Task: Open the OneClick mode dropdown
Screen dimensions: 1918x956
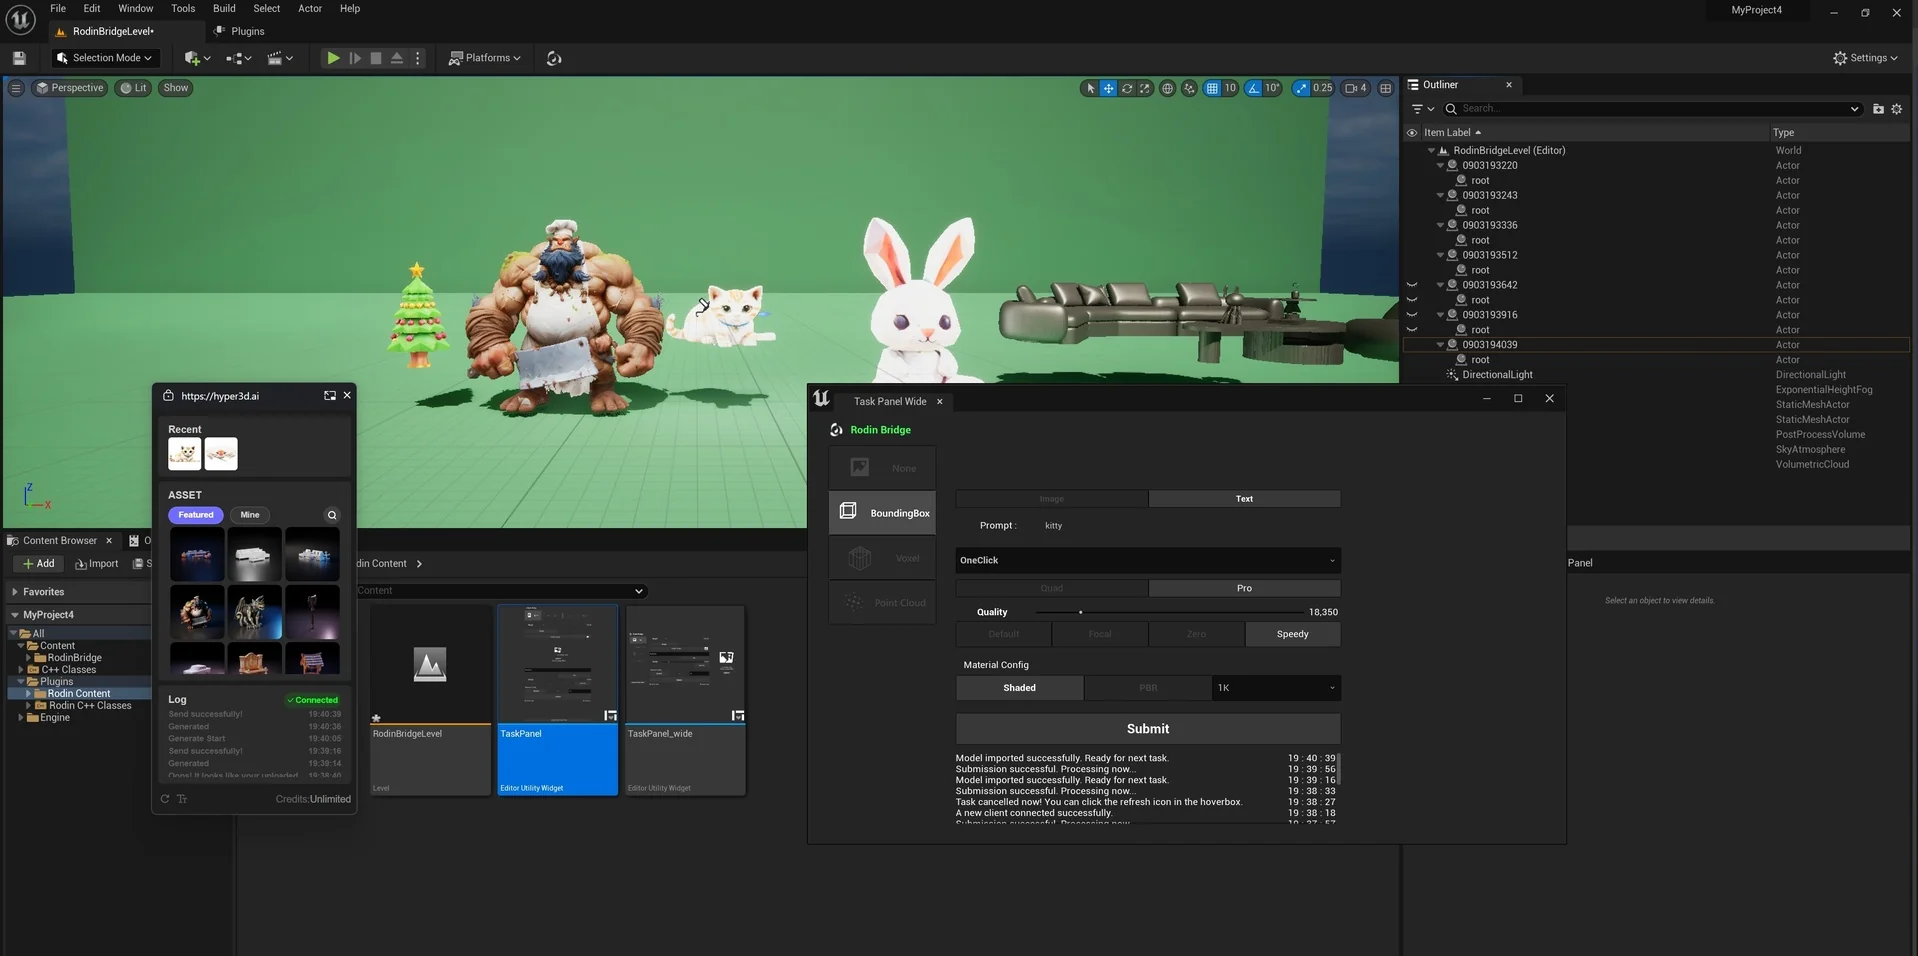Action: point(1147,561)
